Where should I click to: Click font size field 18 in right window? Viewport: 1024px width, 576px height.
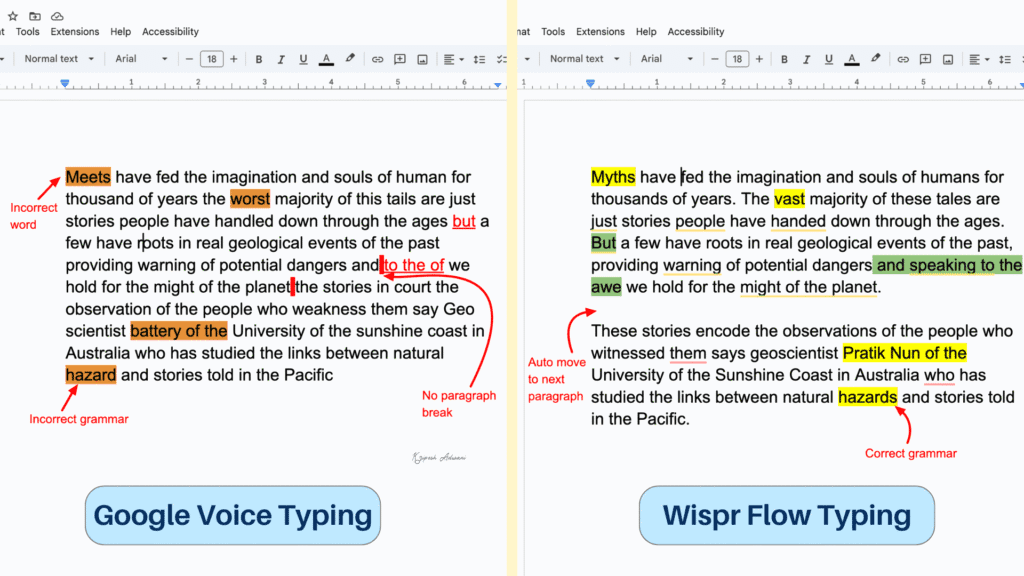(x=737, y=59)
